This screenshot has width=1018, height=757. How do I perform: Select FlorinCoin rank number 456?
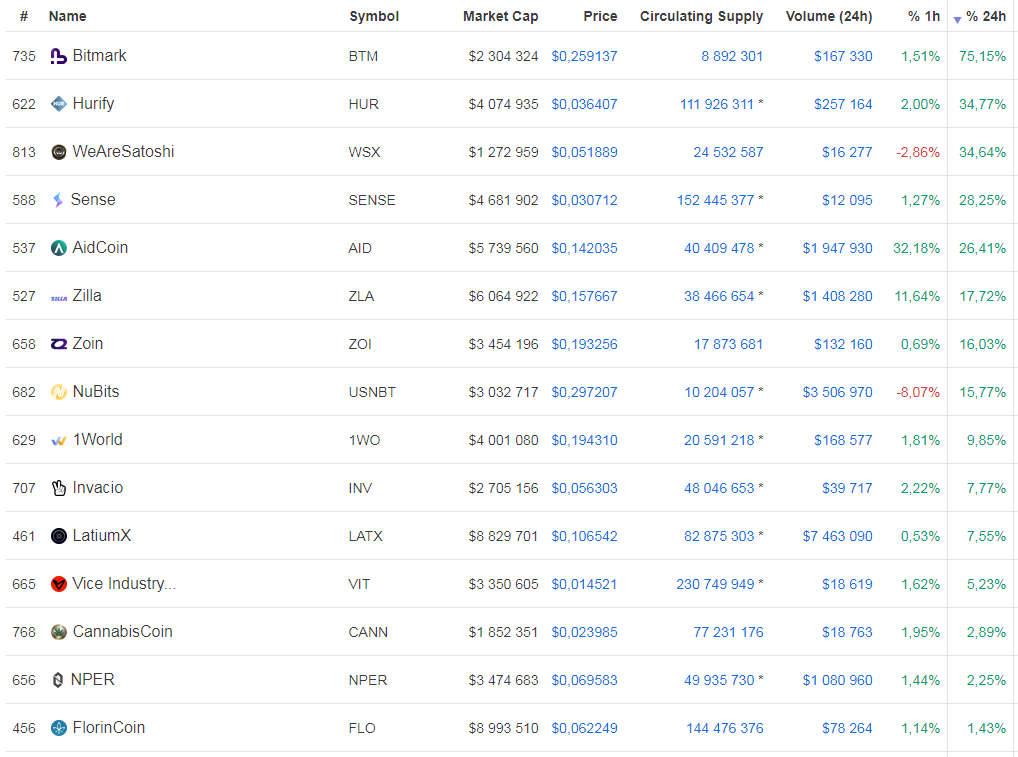pos(24,729)
